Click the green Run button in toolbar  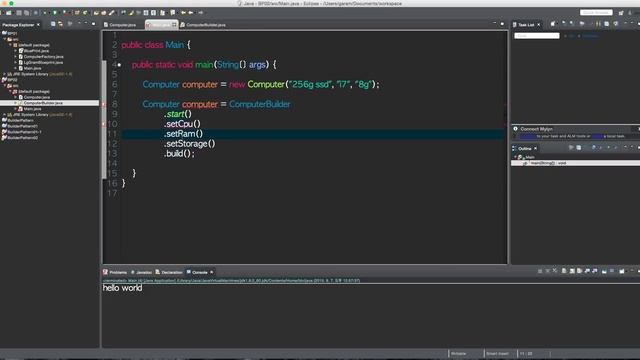click(x=55, y=13)
